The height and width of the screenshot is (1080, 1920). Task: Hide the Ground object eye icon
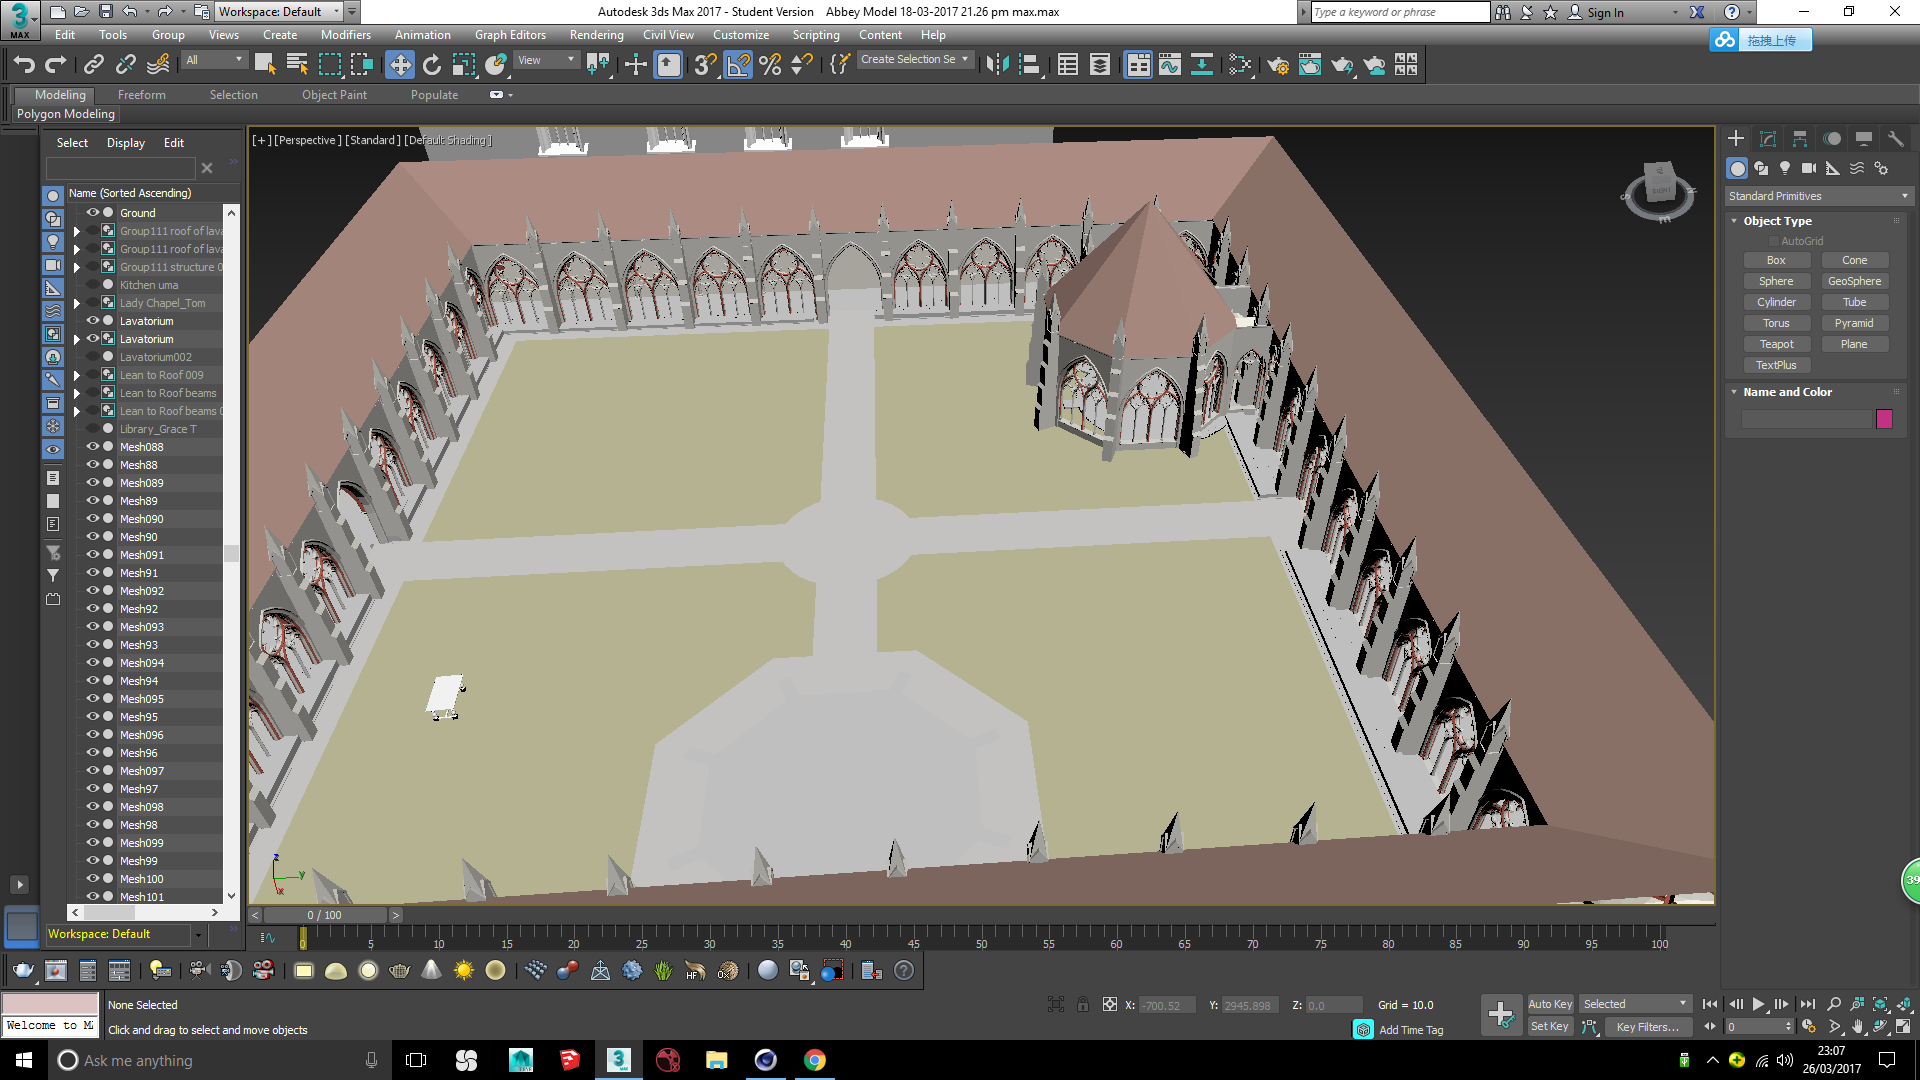click(92, 212)
